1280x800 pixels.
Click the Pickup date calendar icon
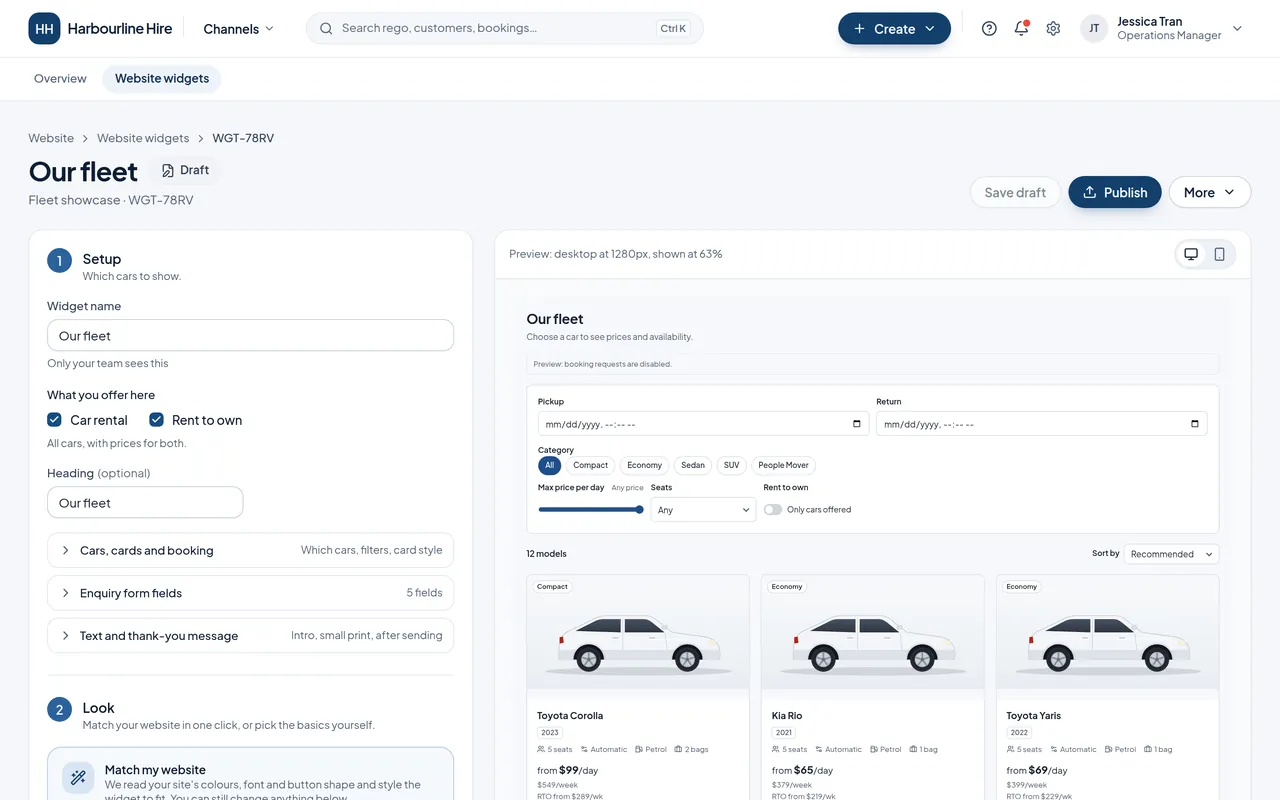857,424
